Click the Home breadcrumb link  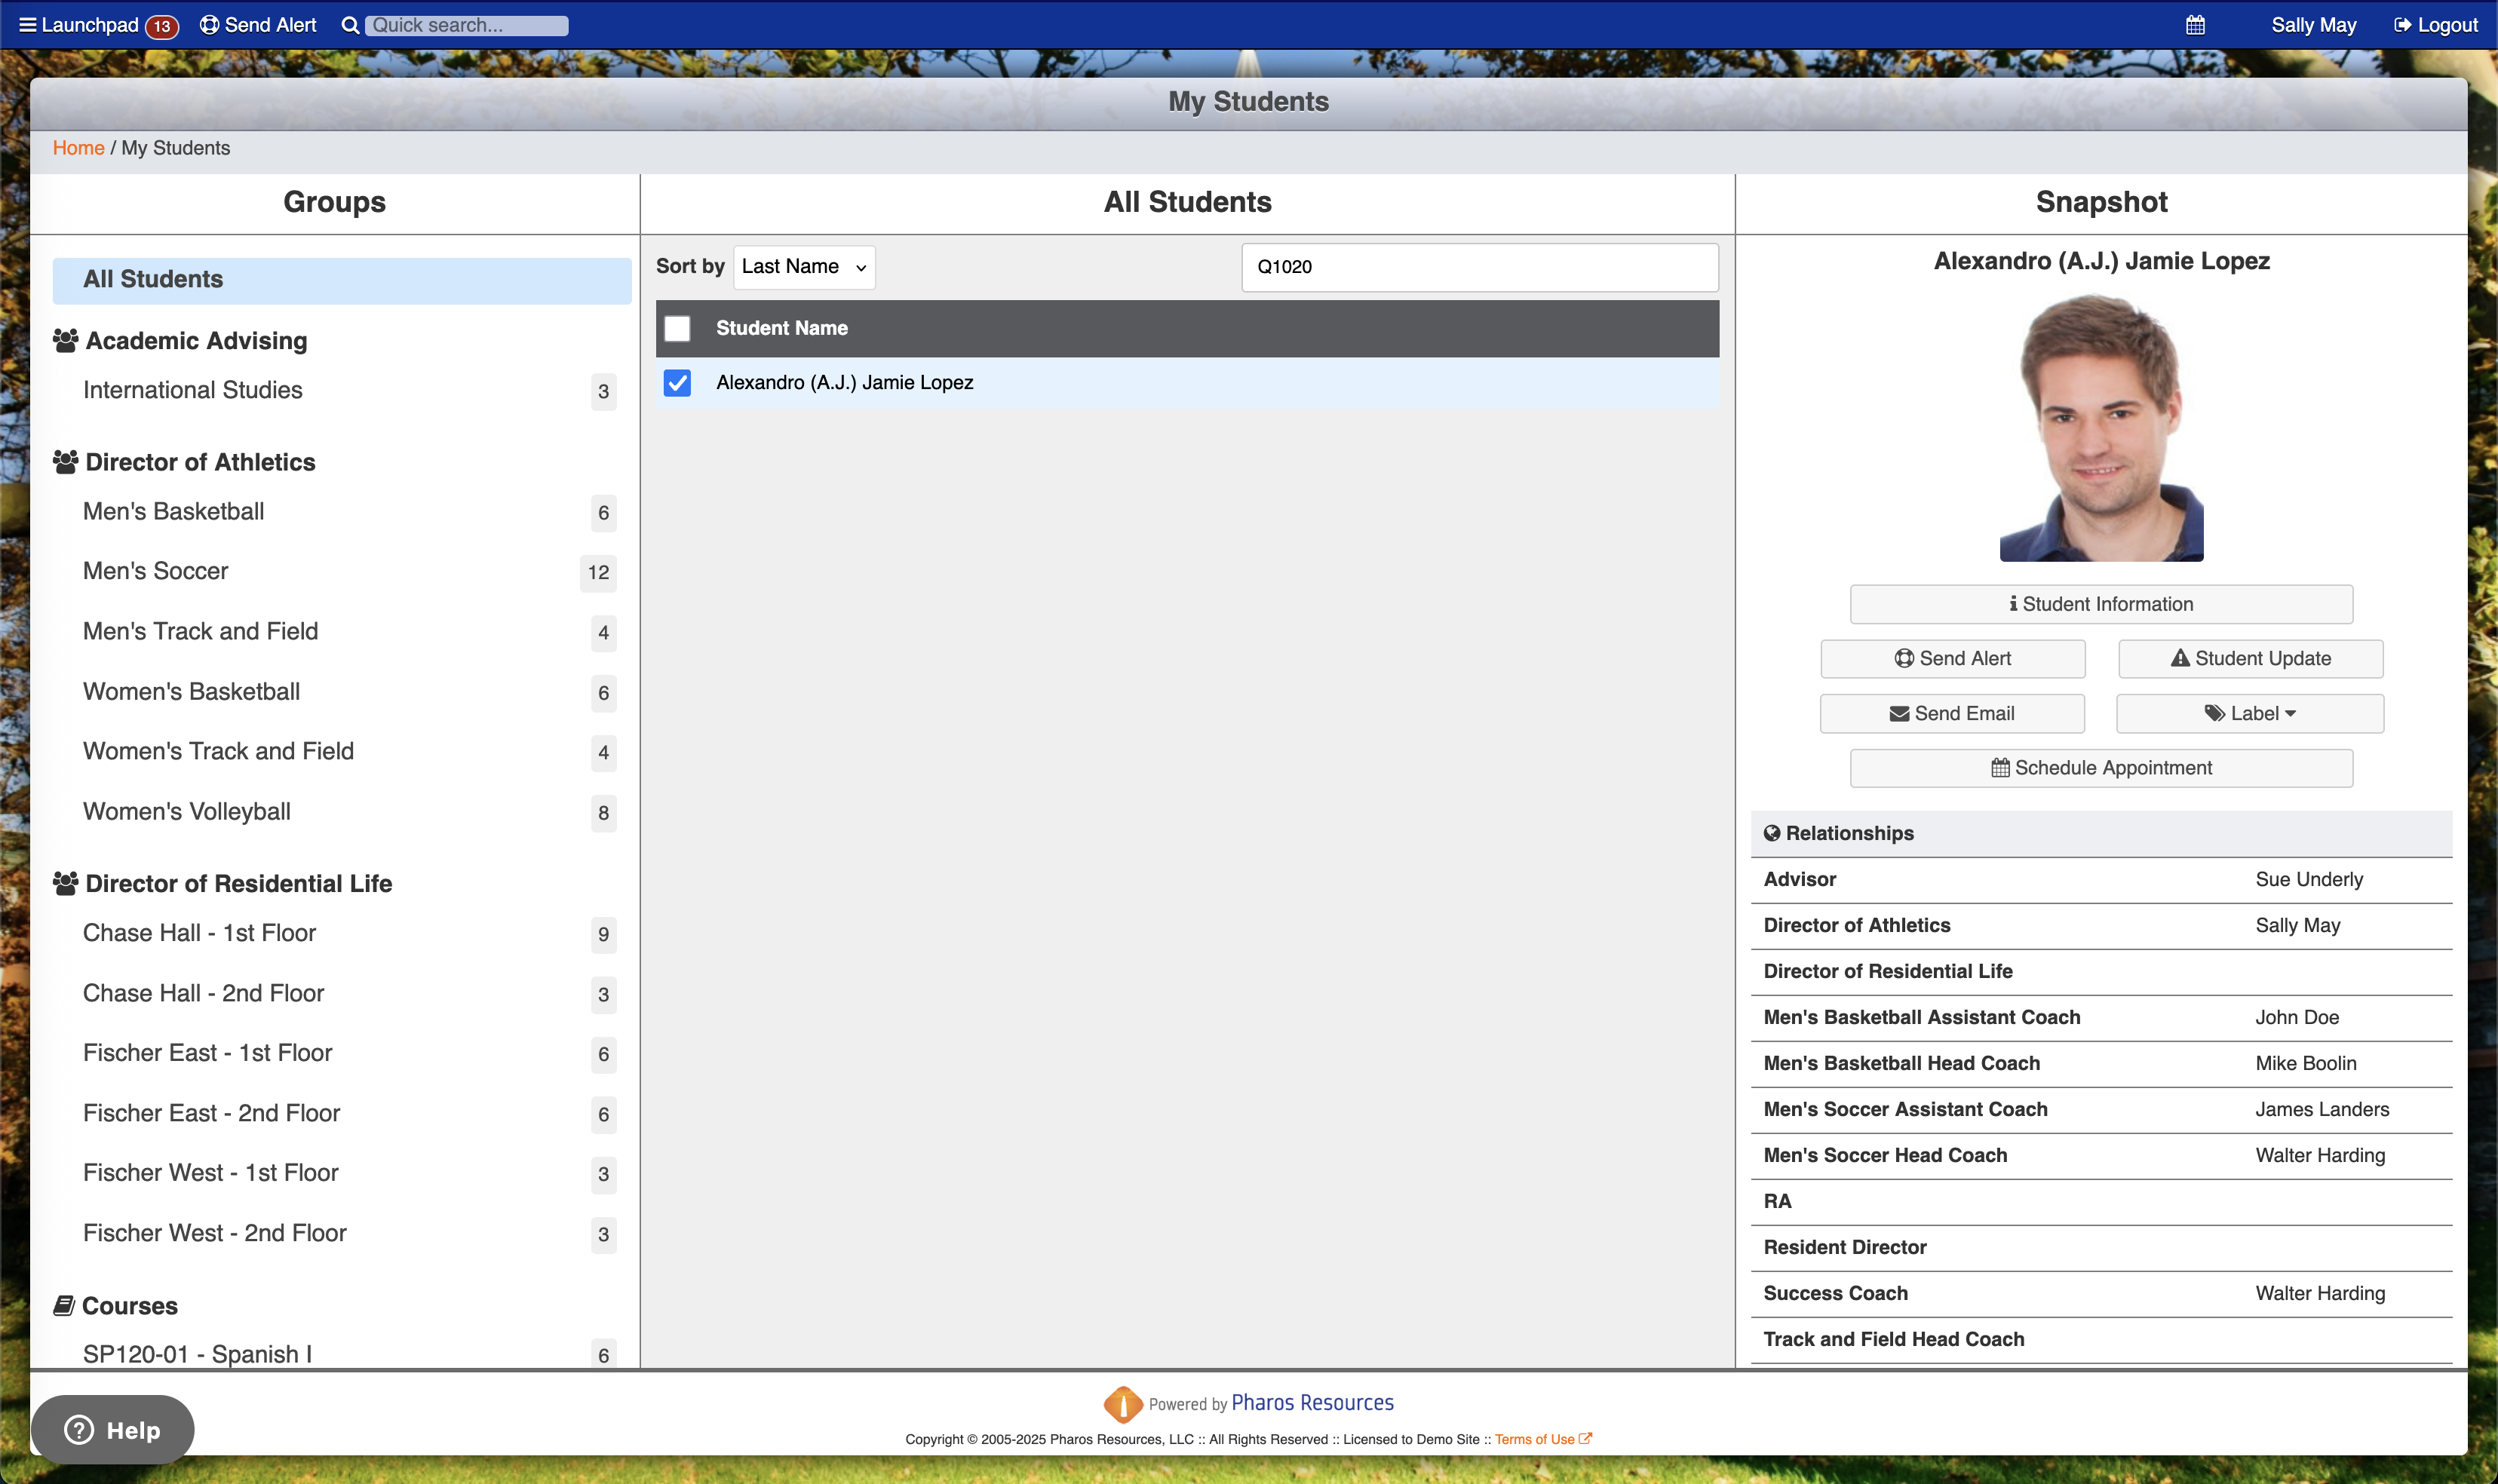78,148
